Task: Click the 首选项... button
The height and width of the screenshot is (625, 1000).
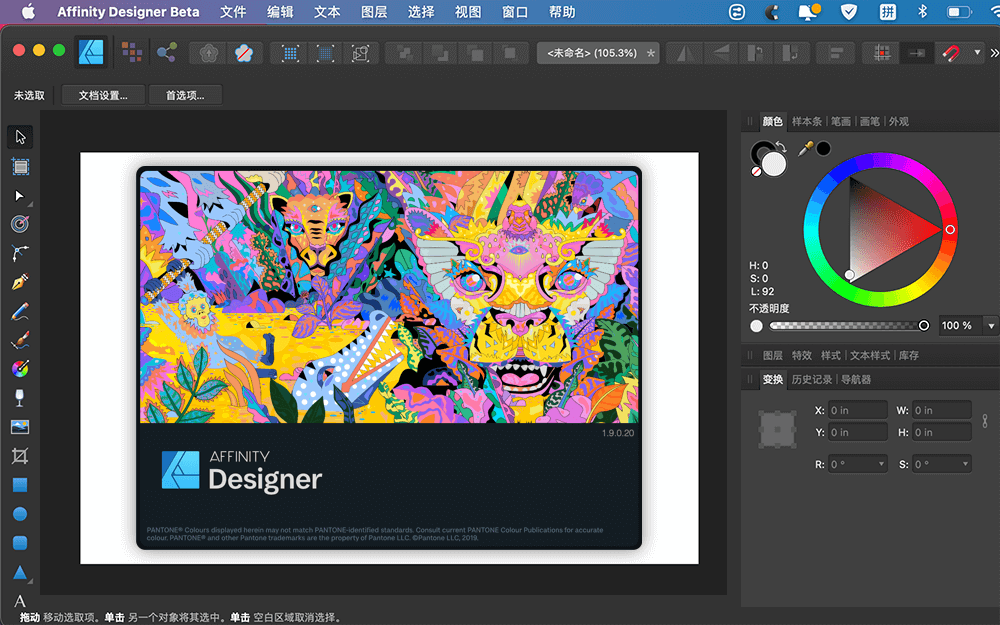Action: tap(185, 95)
